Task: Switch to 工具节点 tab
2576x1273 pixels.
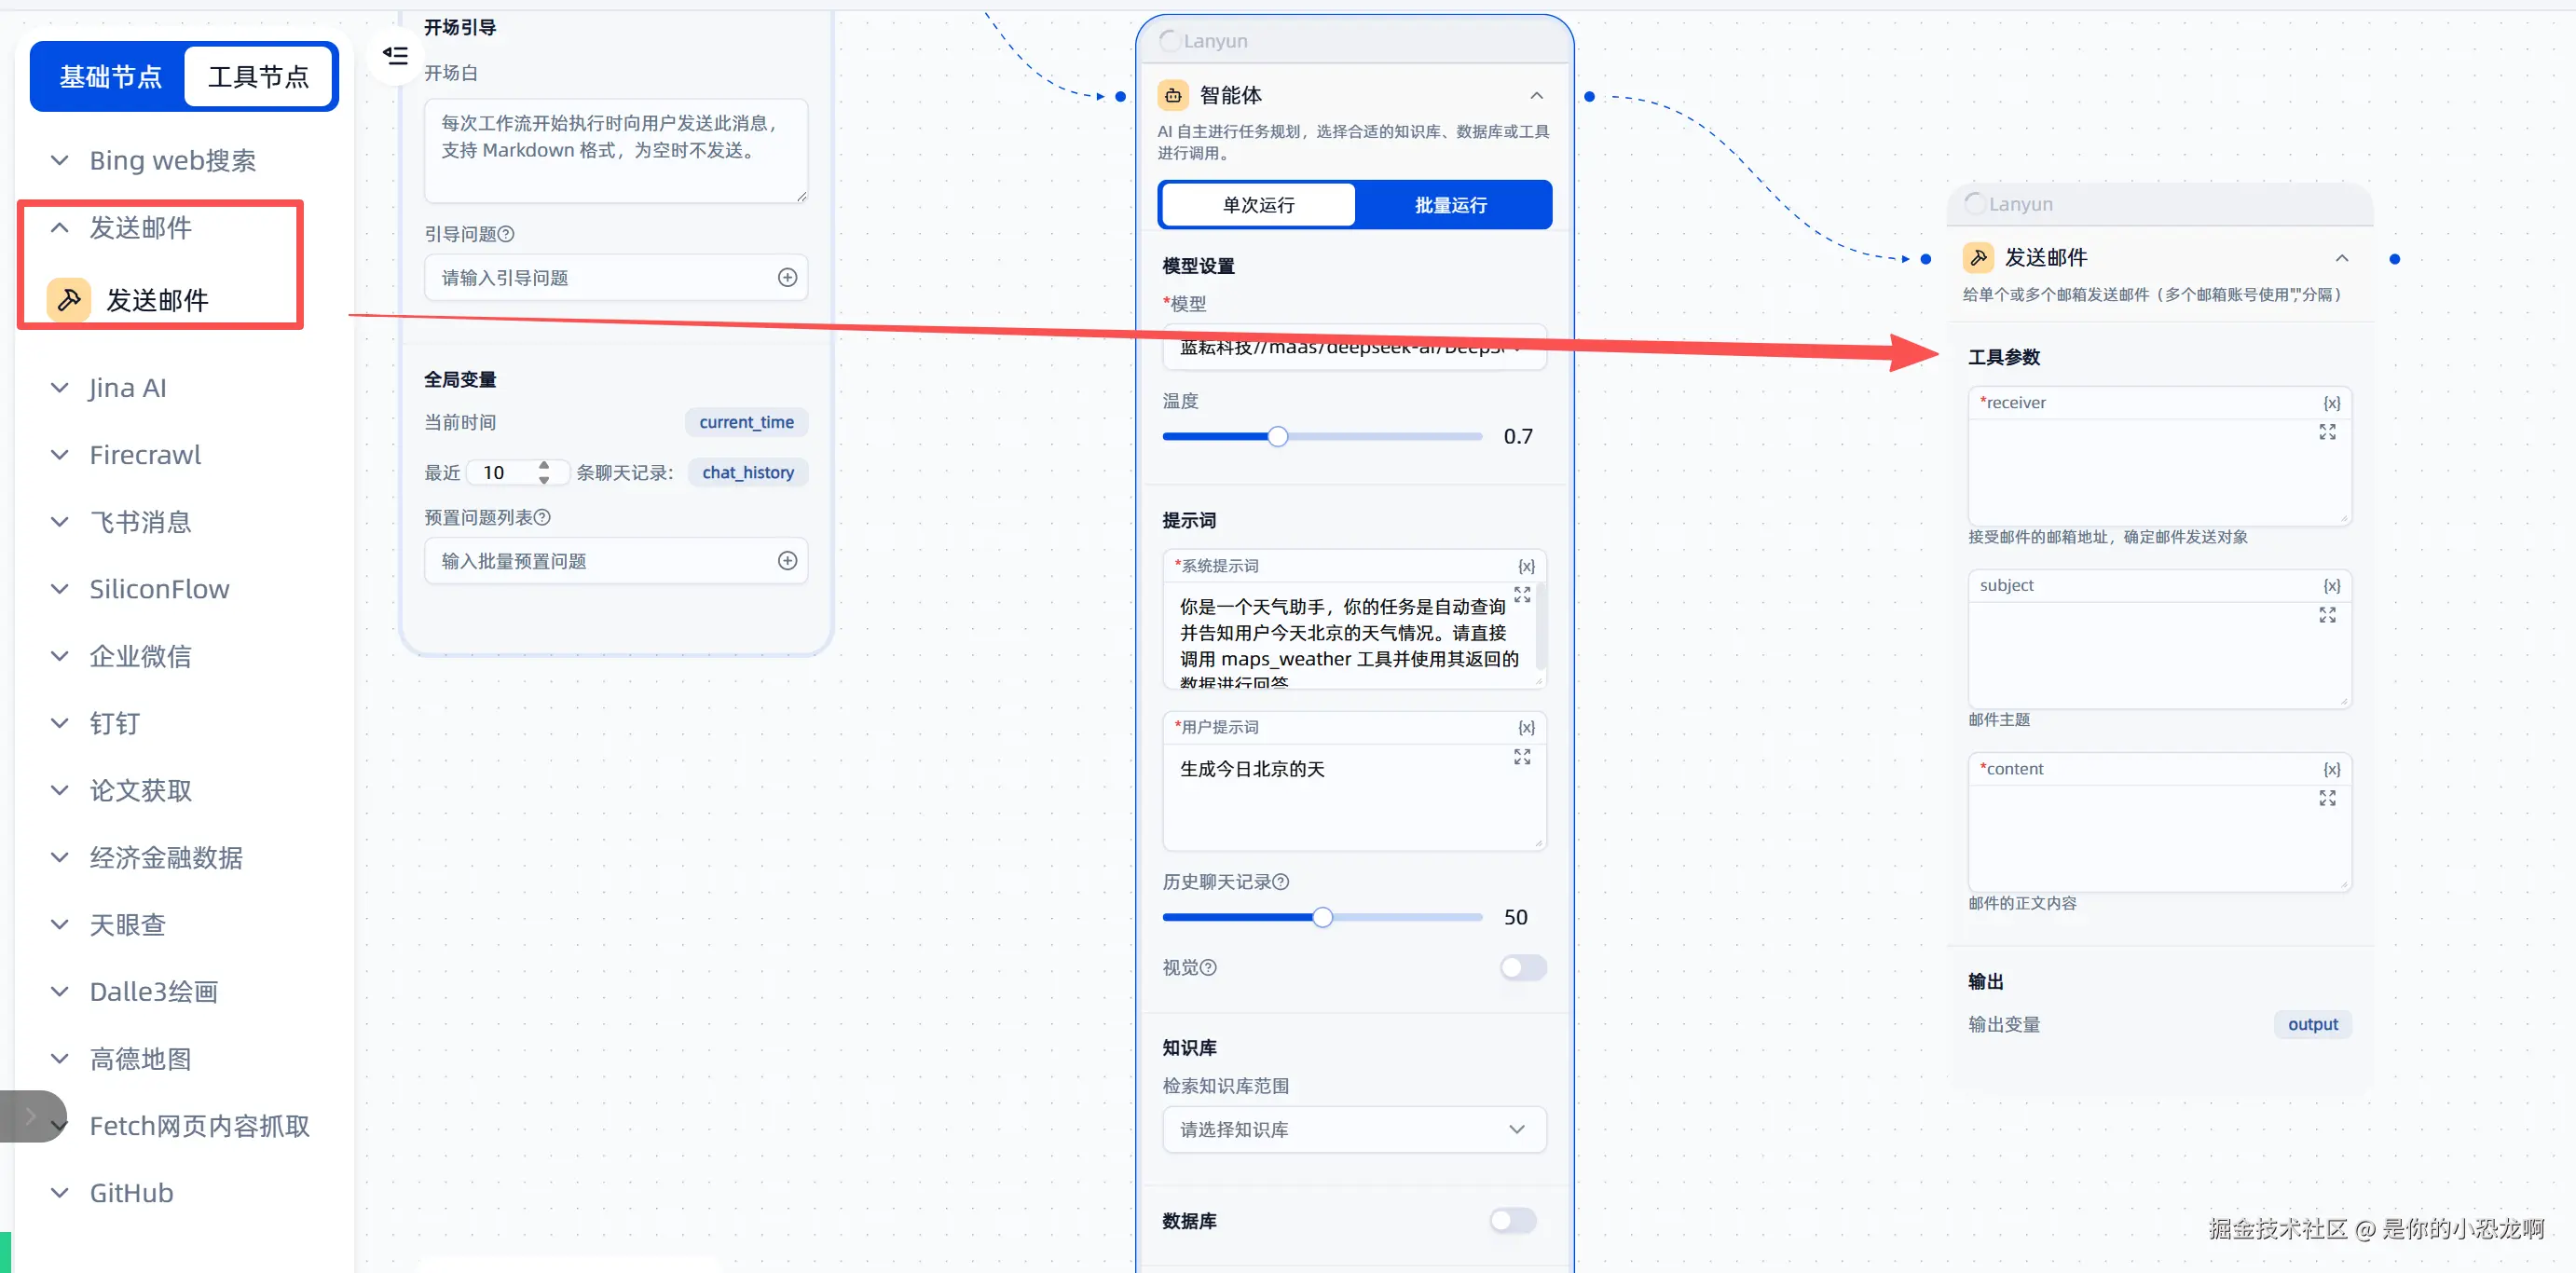Action: 258,77
